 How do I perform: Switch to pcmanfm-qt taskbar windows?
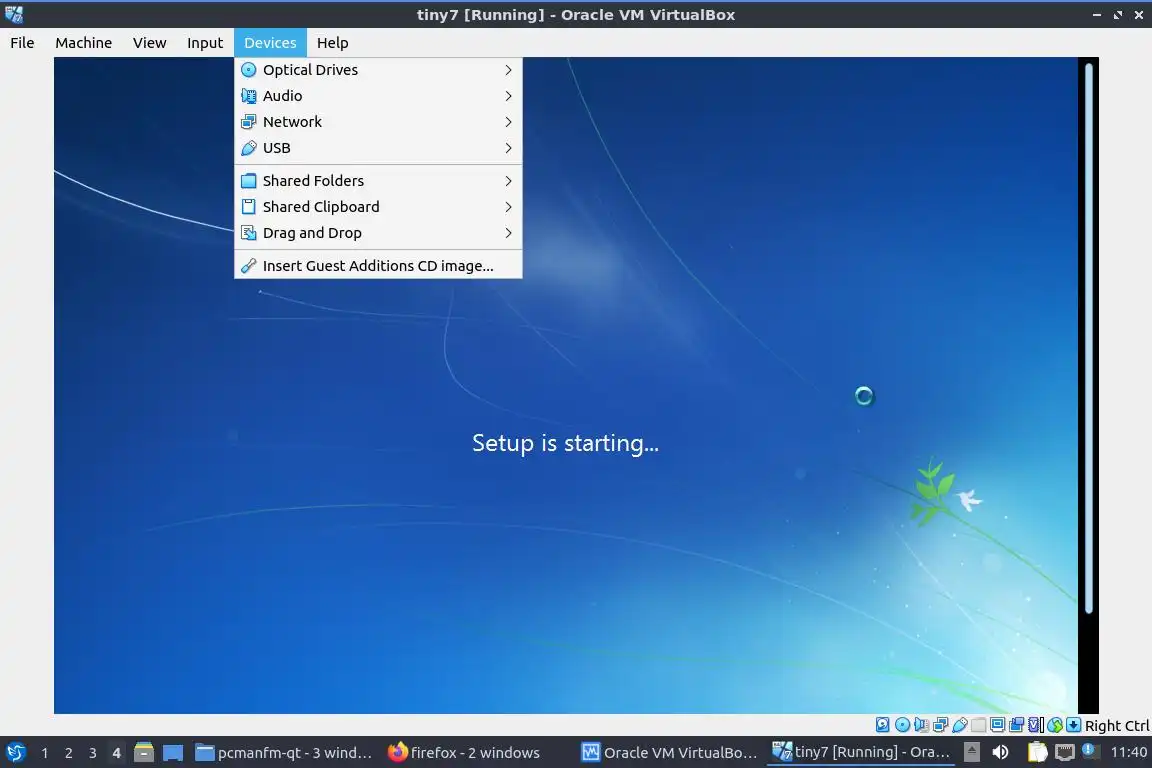point(285,753)
